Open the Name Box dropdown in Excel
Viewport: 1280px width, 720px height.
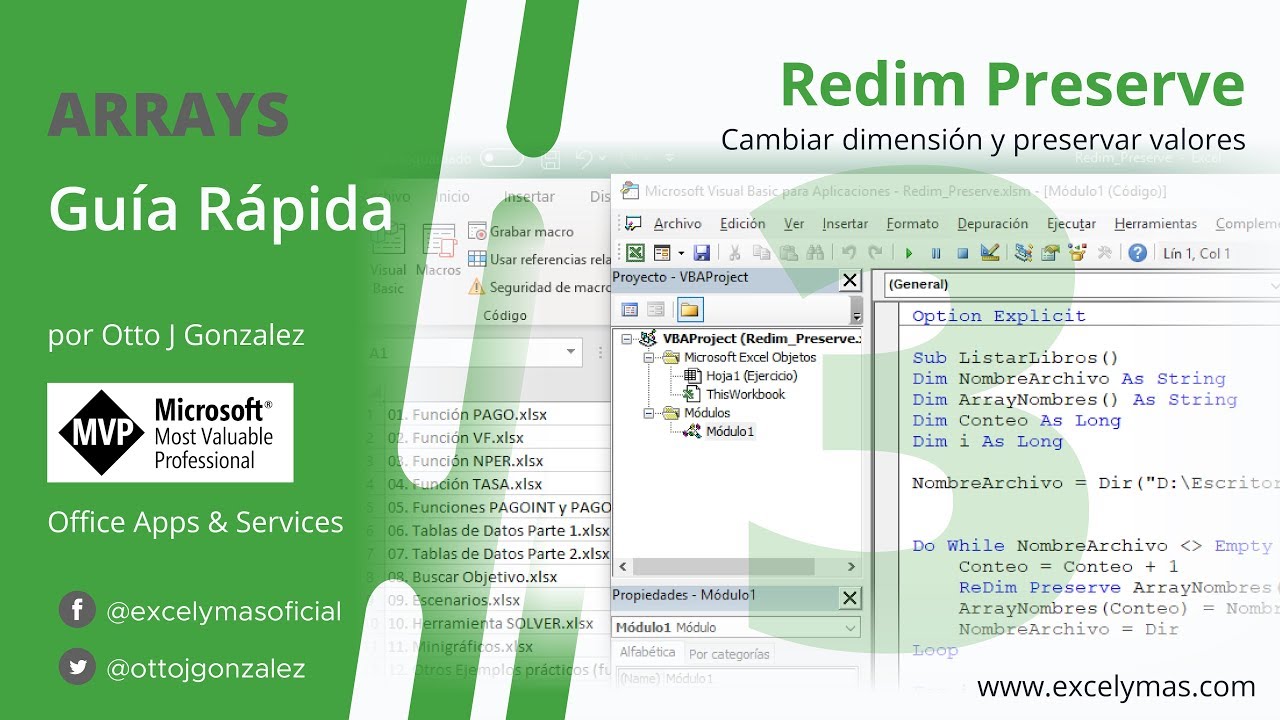pos(571,352)
